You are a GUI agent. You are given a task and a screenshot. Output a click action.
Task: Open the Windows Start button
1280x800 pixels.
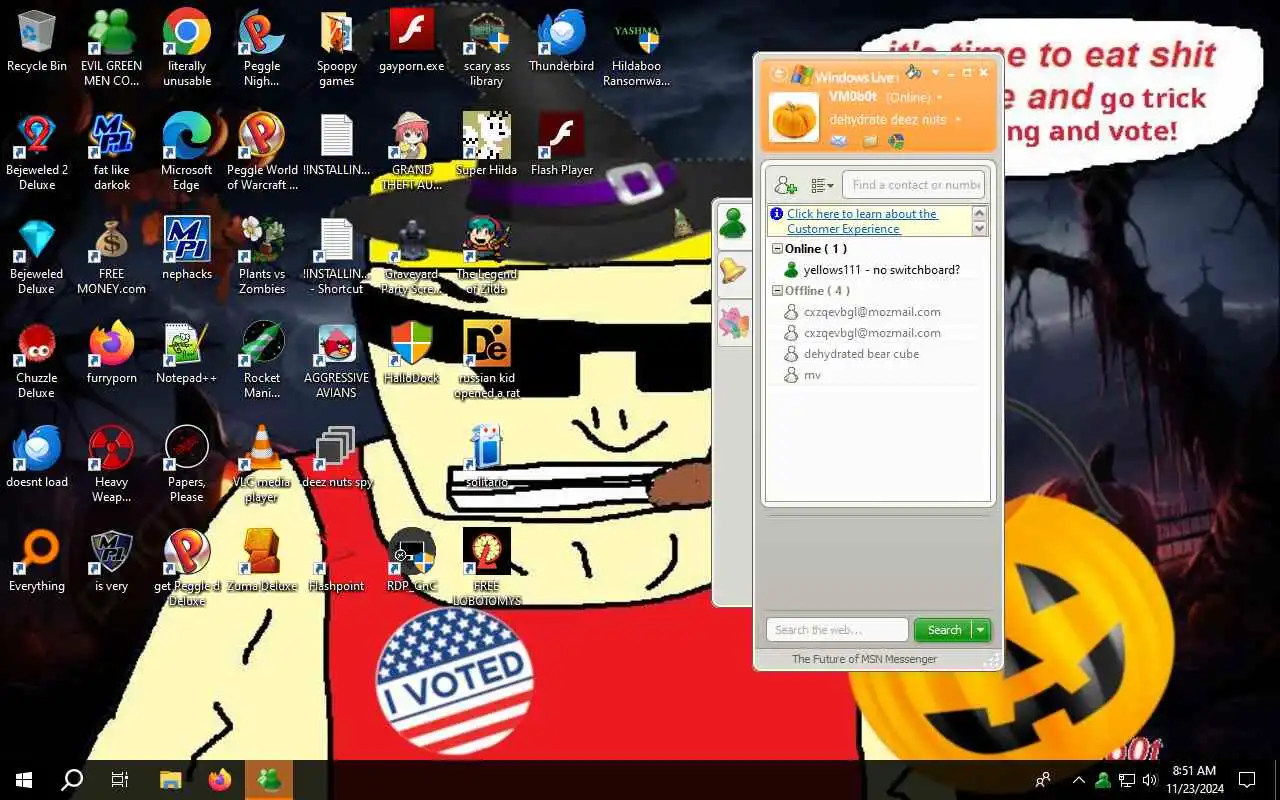click(x=24, y=780)
